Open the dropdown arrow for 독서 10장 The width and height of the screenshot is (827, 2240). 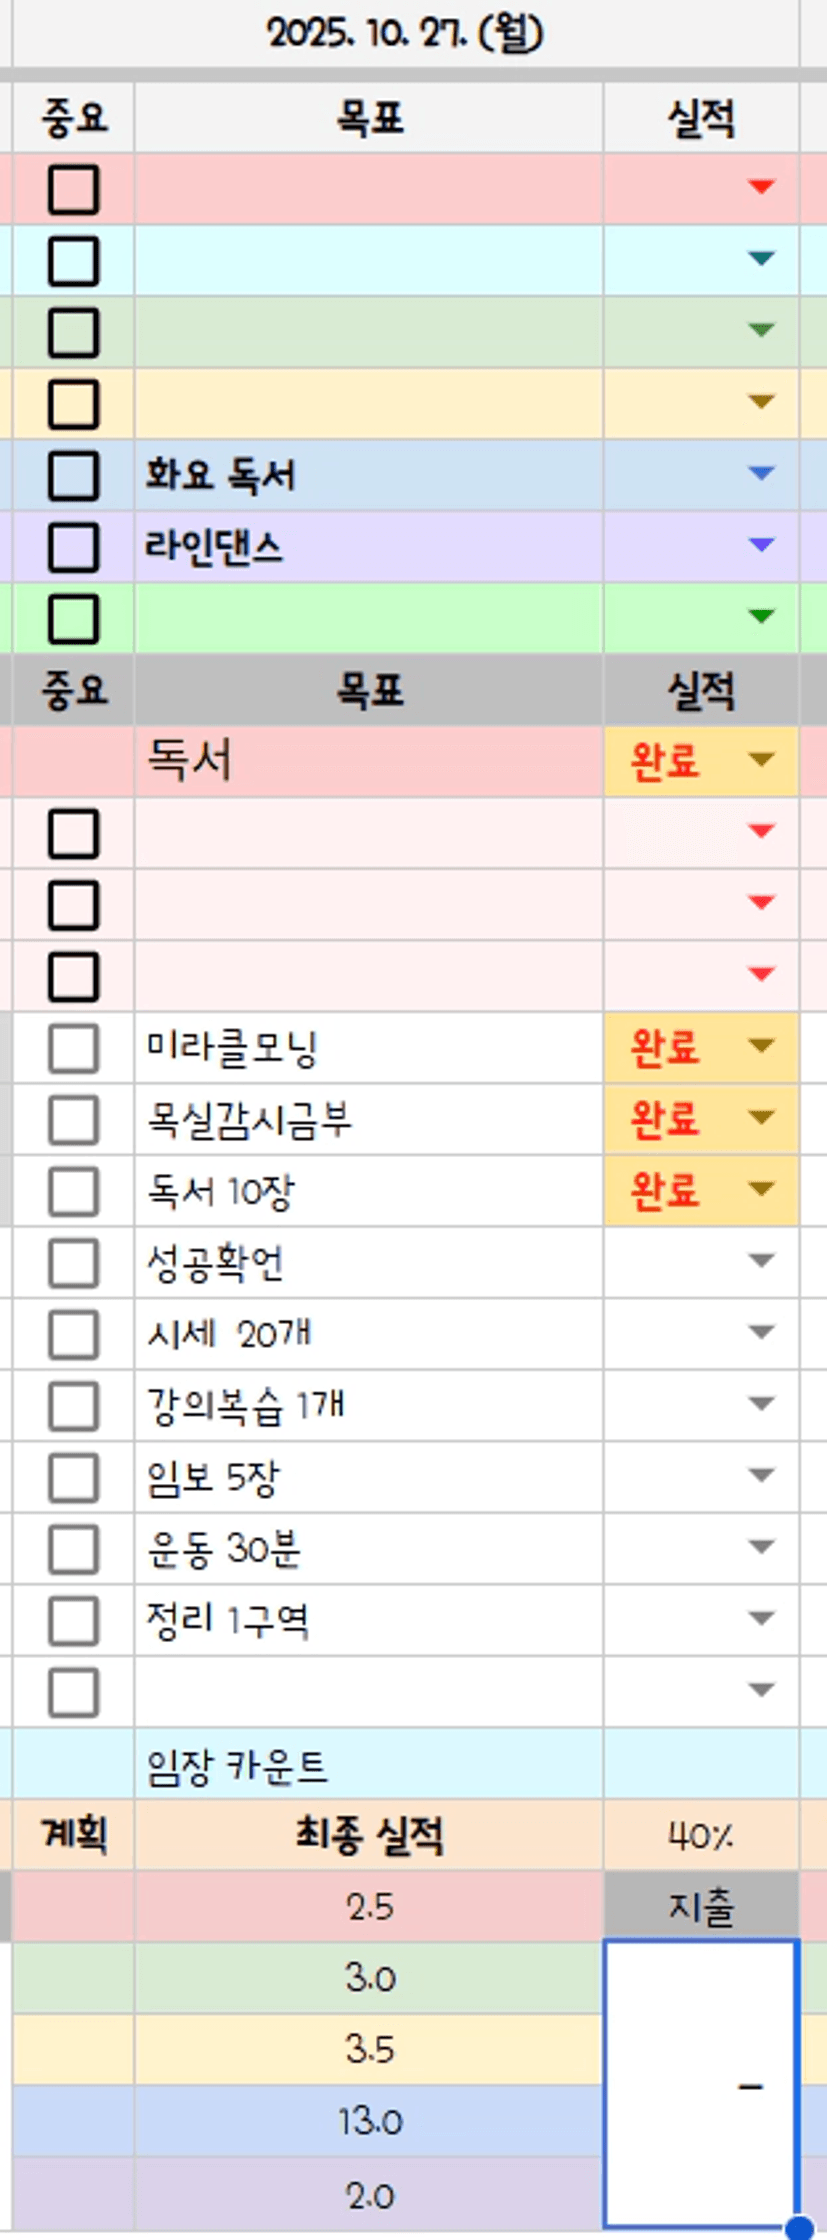[x=761, y=1189]
